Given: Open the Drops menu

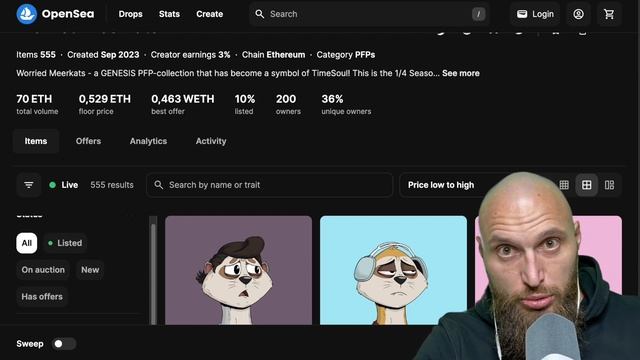Looking at the screenshot, I should 131,14.
